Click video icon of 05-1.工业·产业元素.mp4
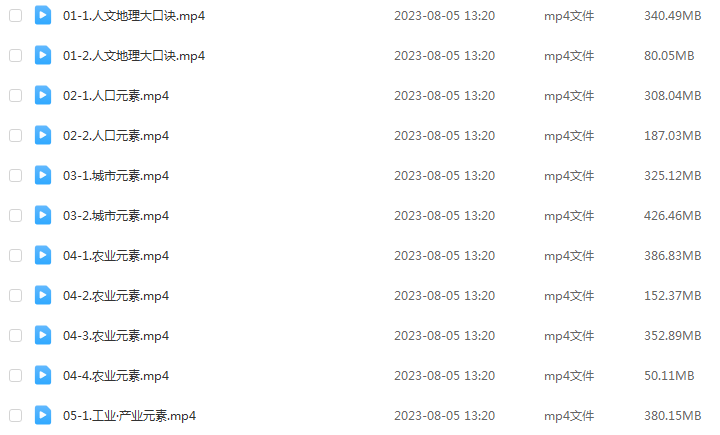 [x=43, y=415]
